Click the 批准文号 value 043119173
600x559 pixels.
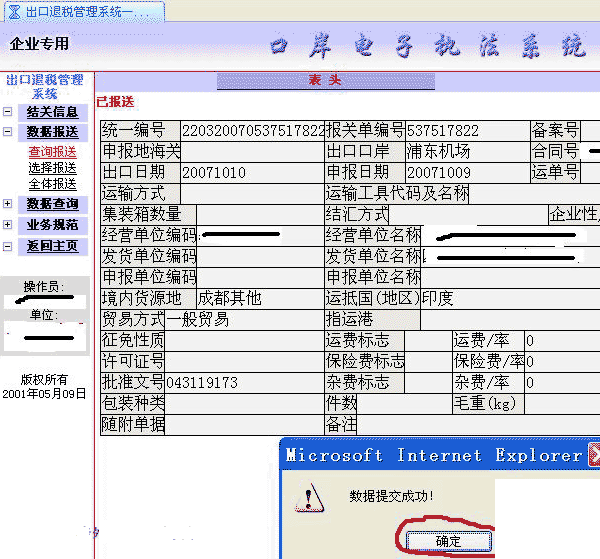202,383
